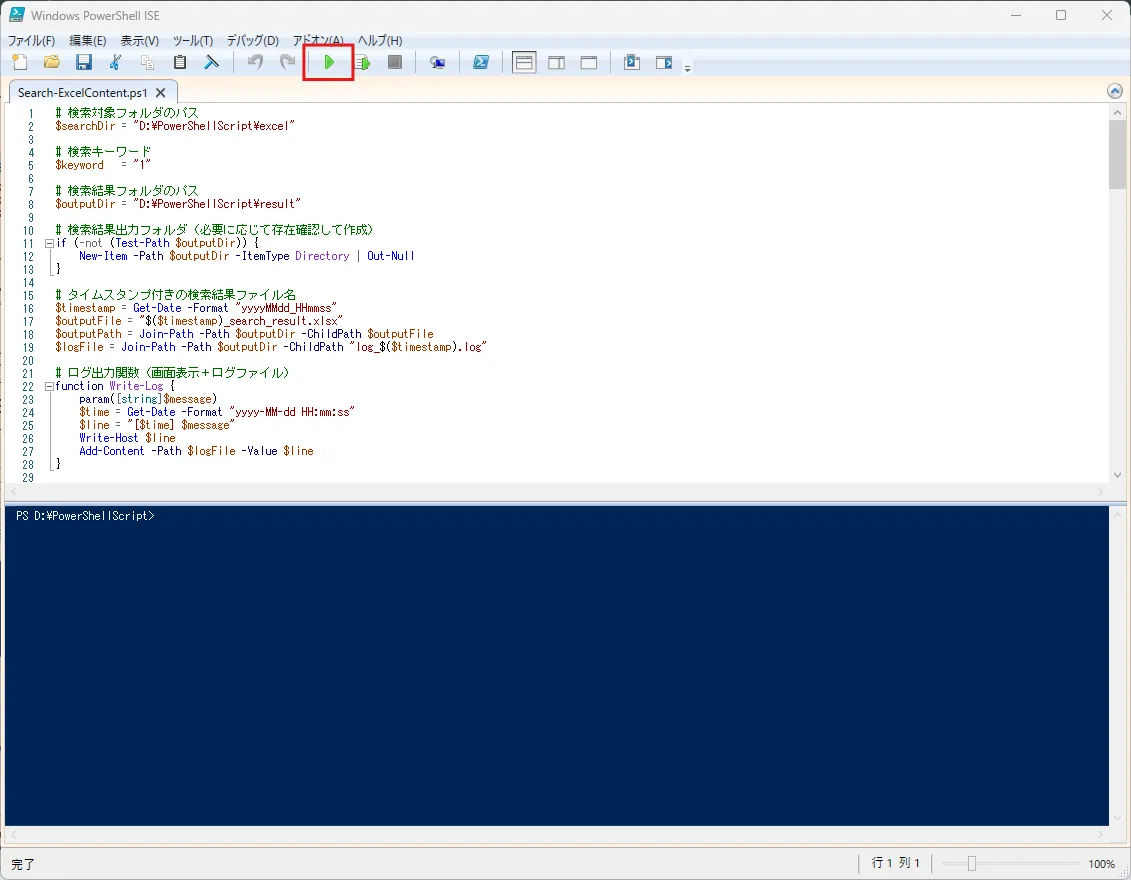Image resolution: width=1131 pixels, height=880 pixels.
Task: Click the Run Selection toolbar icon
Action: coord(363,63)
